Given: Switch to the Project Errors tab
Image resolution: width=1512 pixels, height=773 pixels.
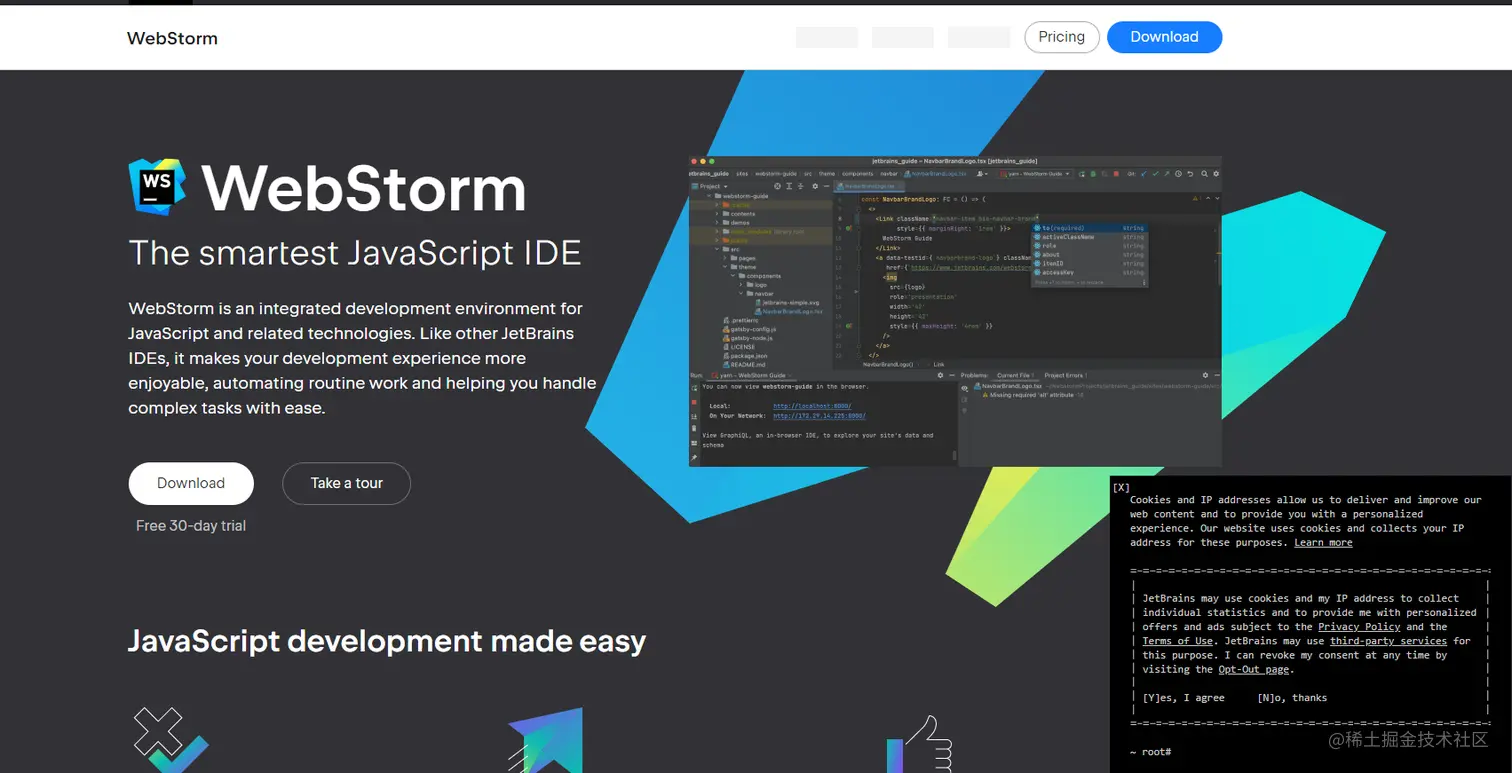Looking at the screenshot, I should [x=1066, y=375].
